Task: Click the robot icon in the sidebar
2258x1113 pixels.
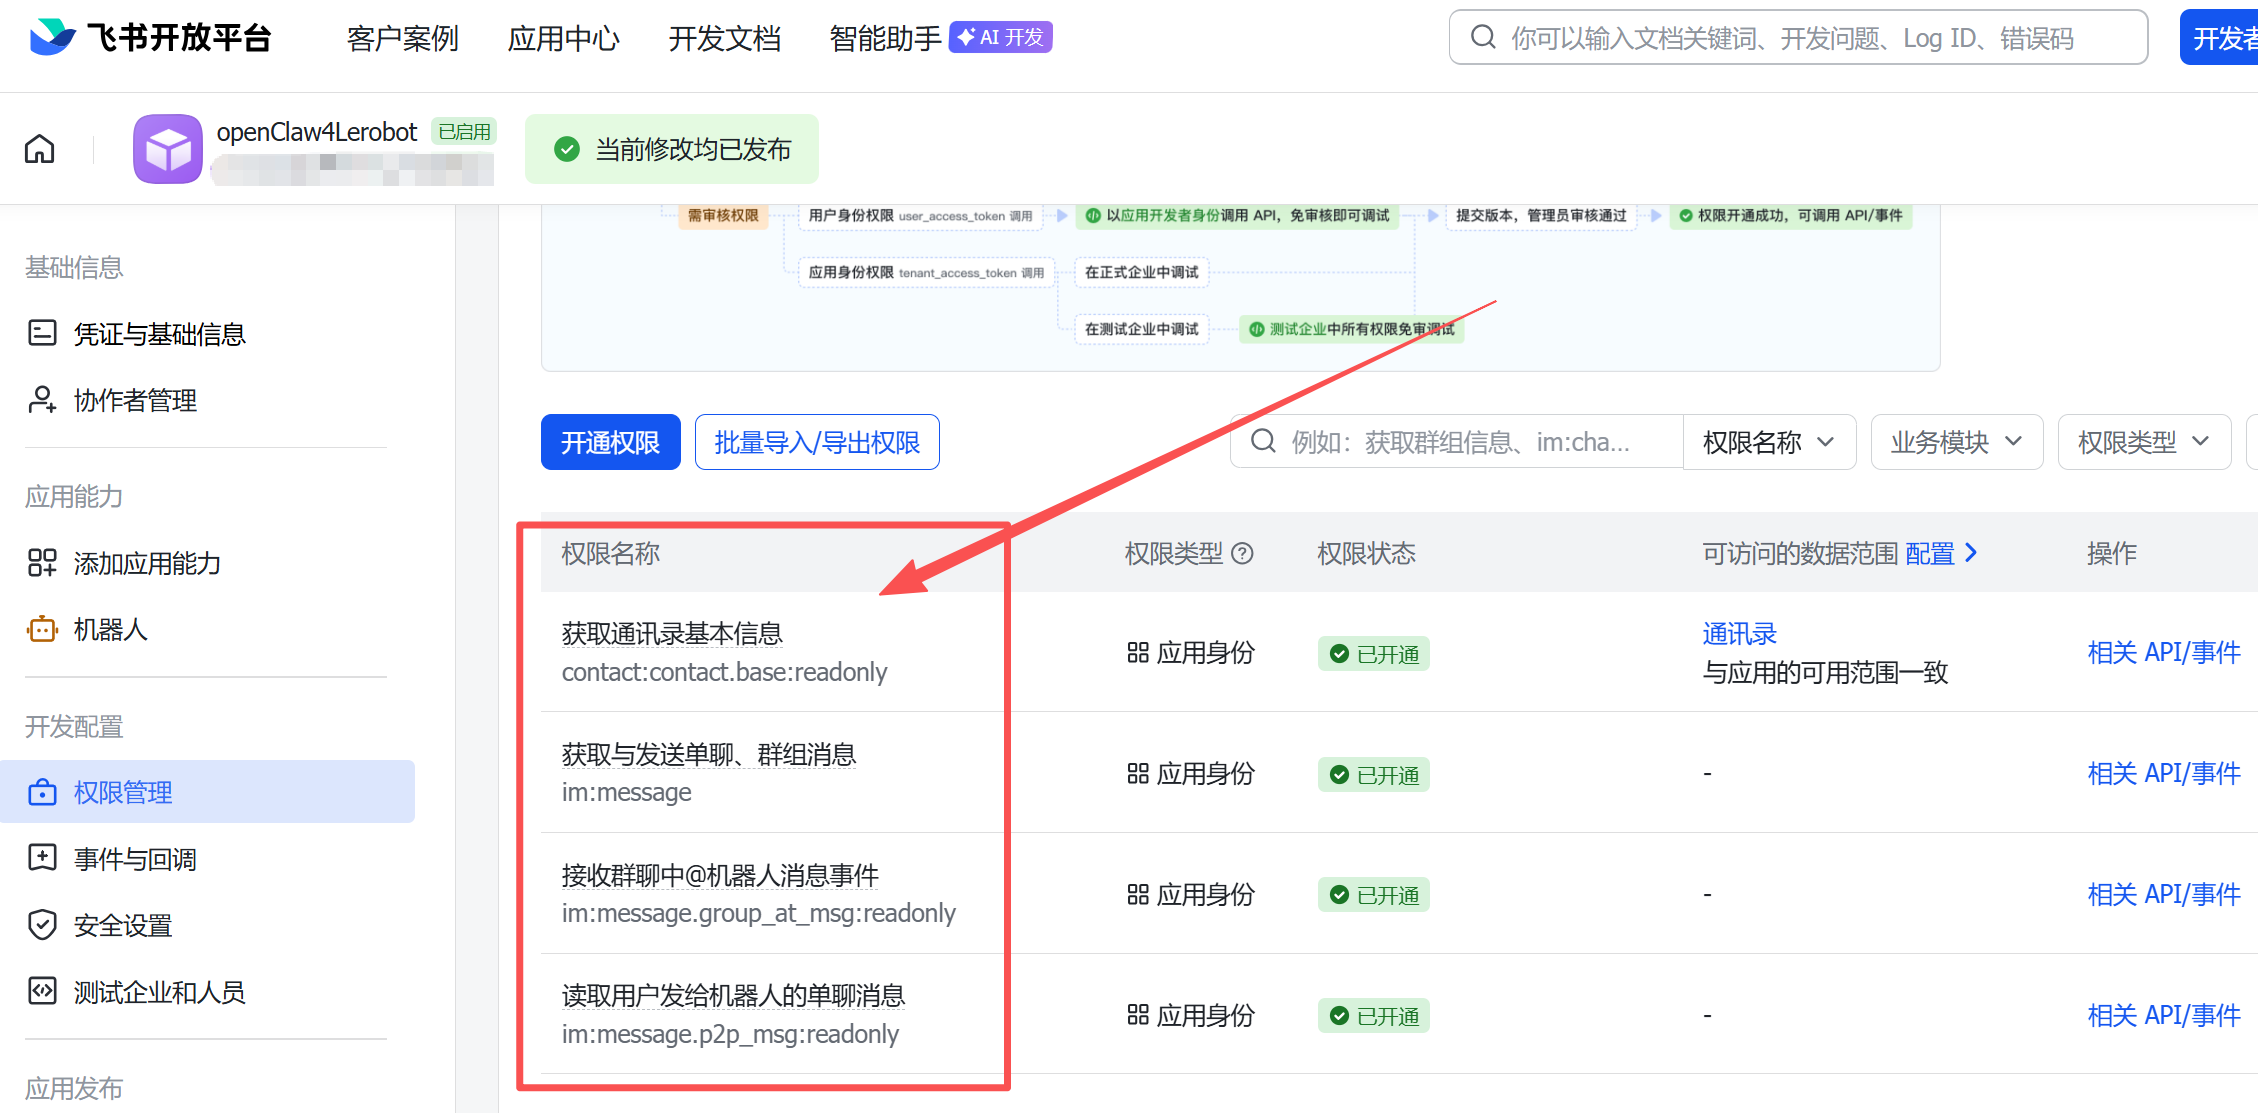Action: (x=42, y=629)
